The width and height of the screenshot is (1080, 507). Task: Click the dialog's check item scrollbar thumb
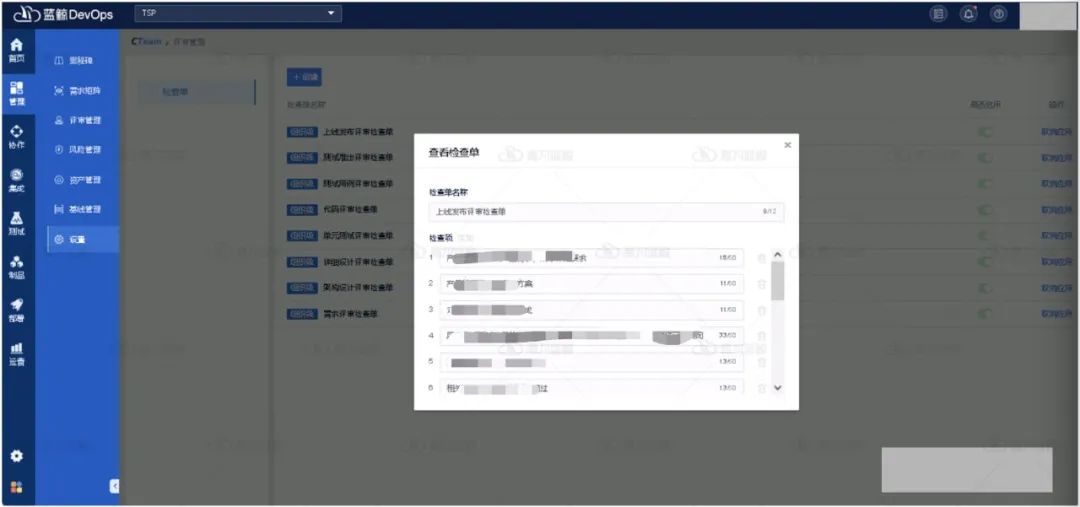coord(778,281)
